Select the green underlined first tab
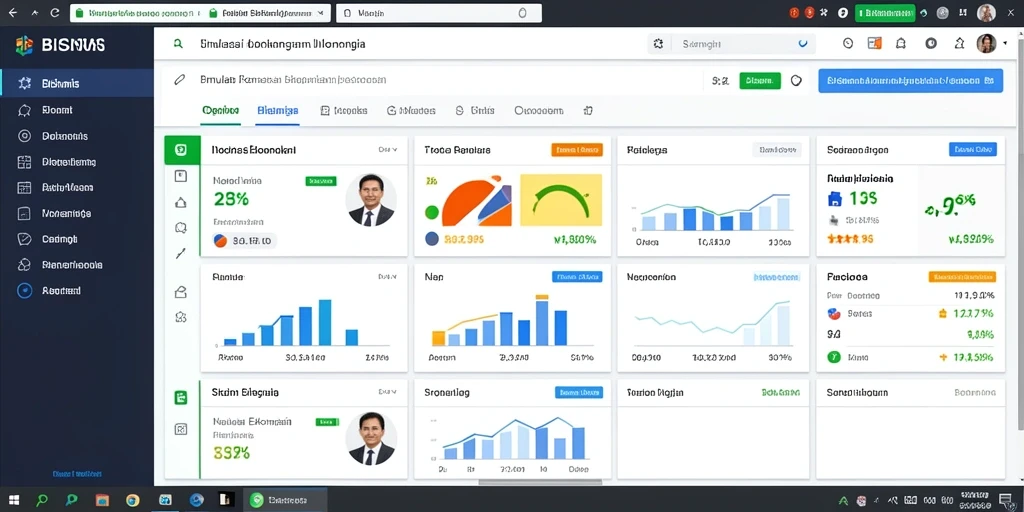 (221, 111)
